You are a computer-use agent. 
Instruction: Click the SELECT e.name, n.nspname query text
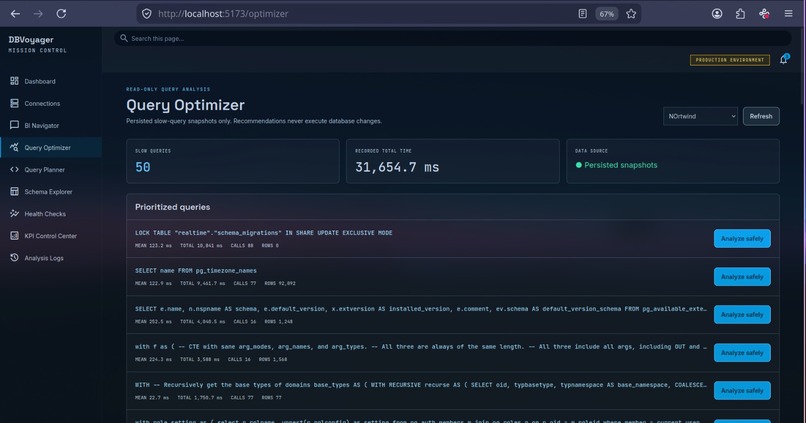[x=420, y=309]
